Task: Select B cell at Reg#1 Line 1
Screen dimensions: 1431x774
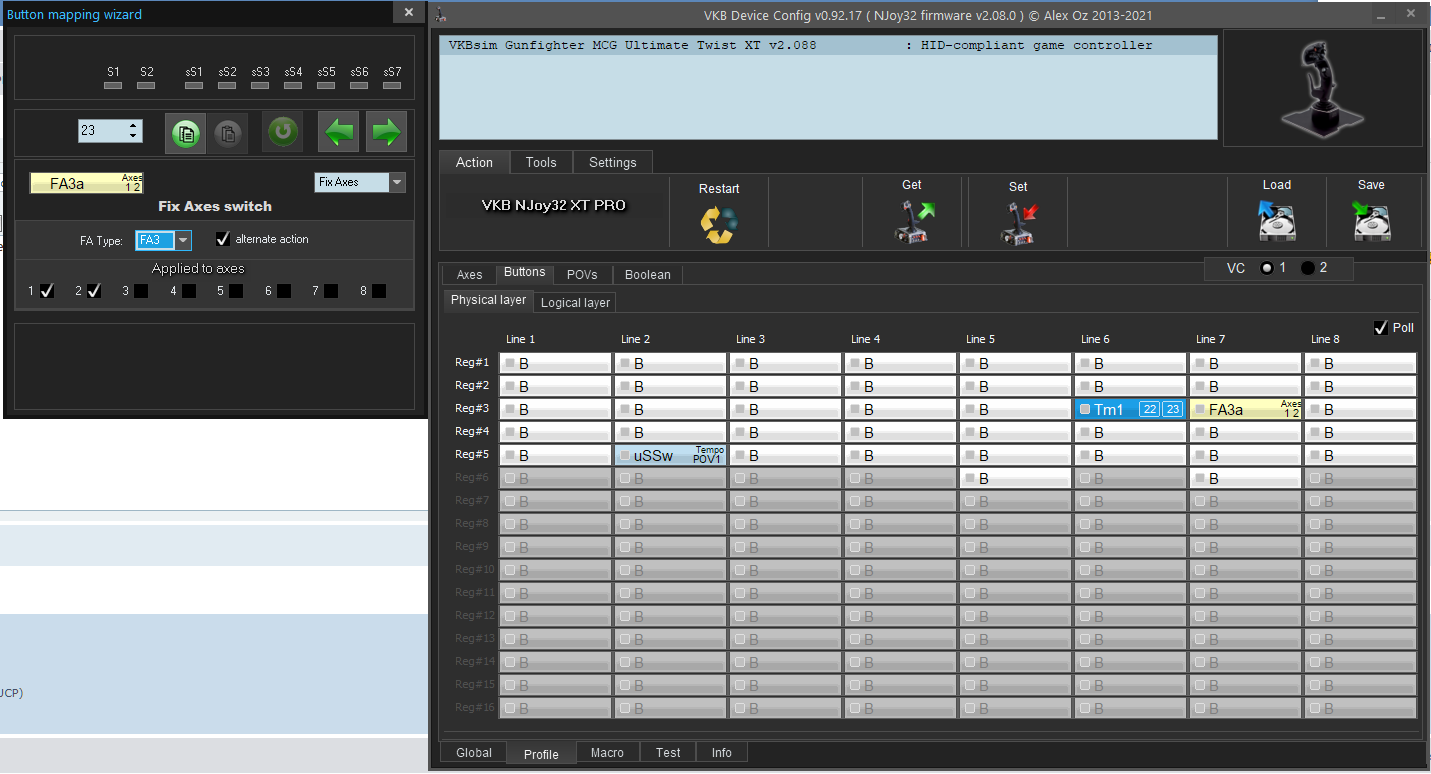Action: 556,363
